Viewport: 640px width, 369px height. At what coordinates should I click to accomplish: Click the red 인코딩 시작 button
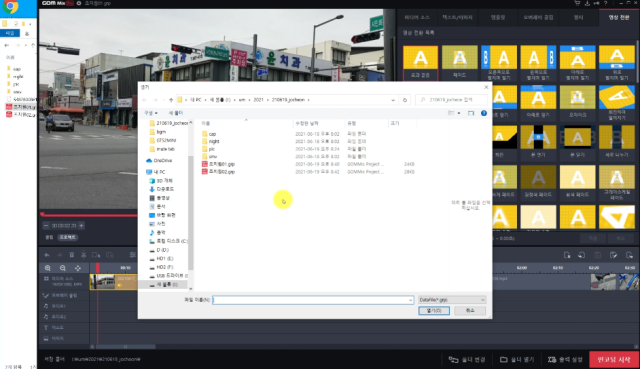614,360
